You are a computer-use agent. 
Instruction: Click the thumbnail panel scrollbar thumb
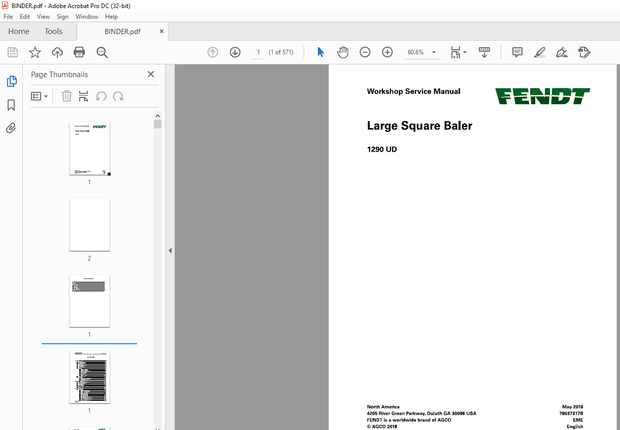(x=158, y=125)
